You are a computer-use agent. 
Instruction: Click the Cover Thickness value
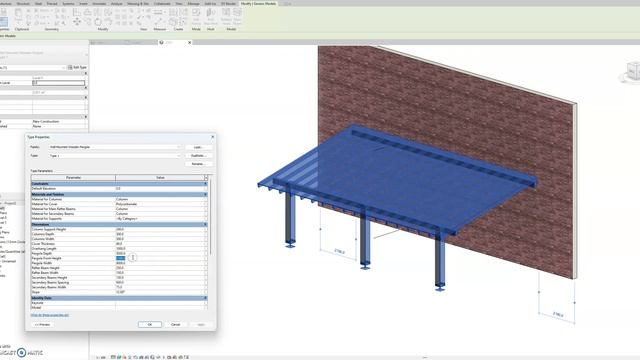tap(159, 244)
